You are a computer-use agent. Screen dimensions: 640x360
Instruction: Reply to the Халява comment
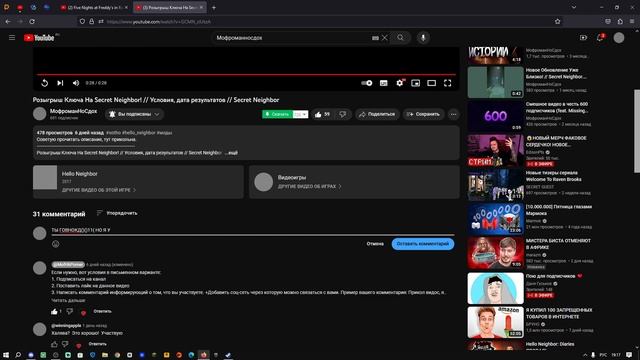click(98, 344)
